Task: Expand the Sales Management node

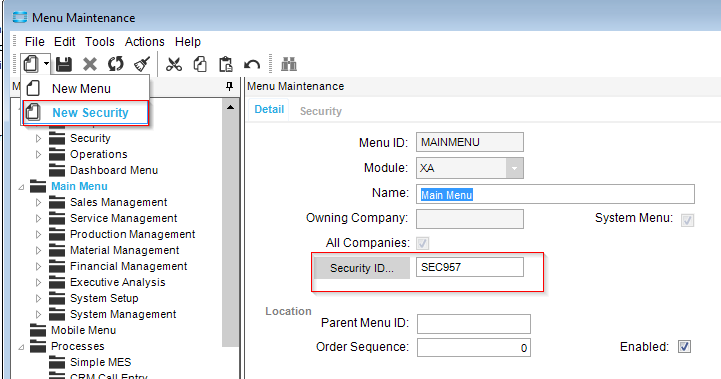Action: (39, 202)
